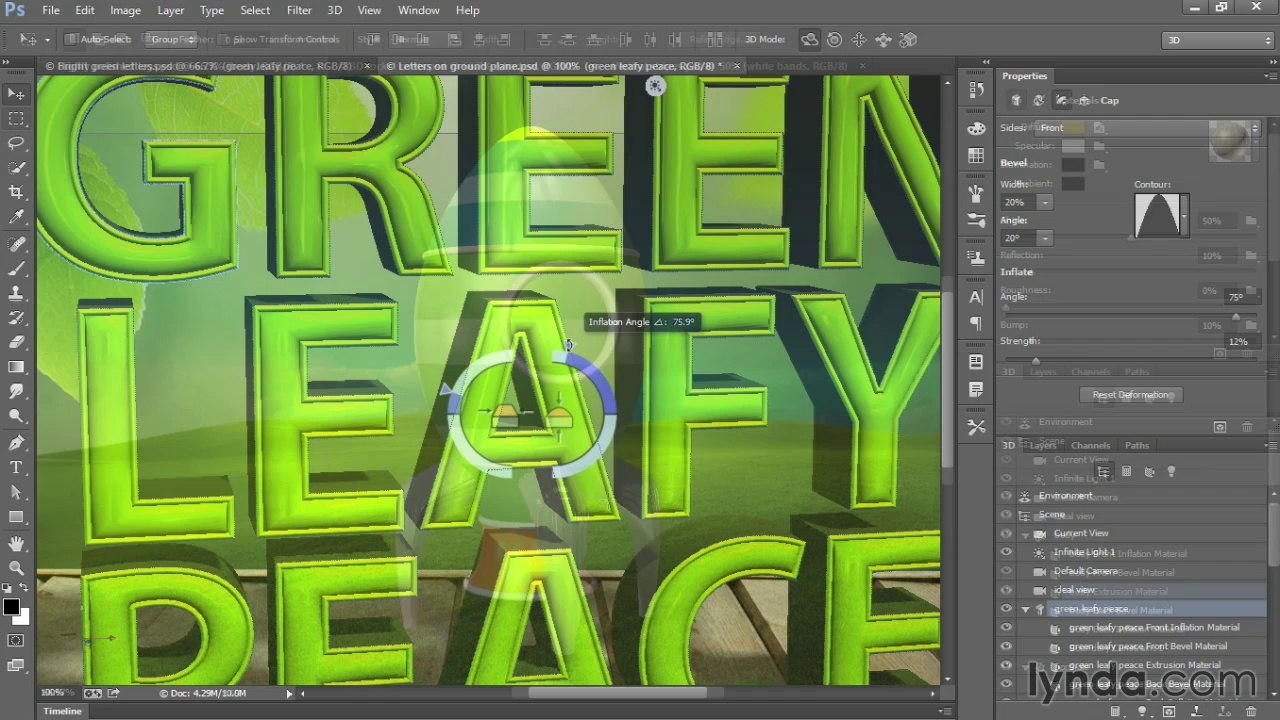Screen dimensions: 1280x720
Task: Open the Timeline panel tab
Action: point(62,711)
